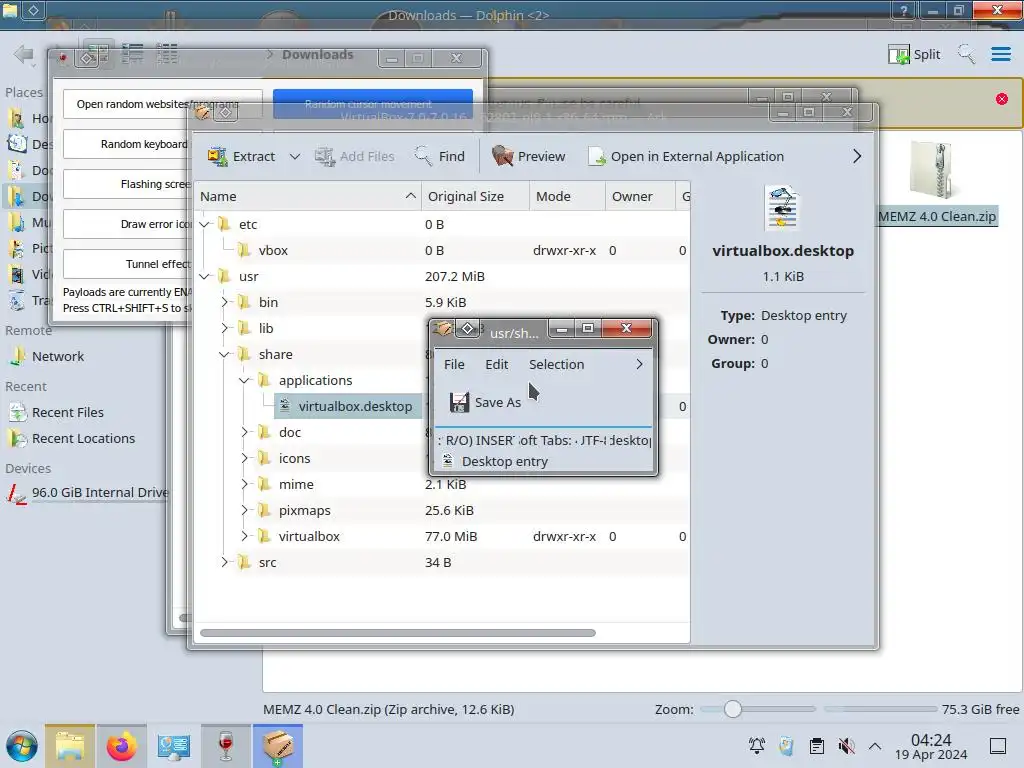Sort archive by Original Size column
The width and height of the screenshot is (1024, 768).
pyautogui.click(x=475, y=197)
